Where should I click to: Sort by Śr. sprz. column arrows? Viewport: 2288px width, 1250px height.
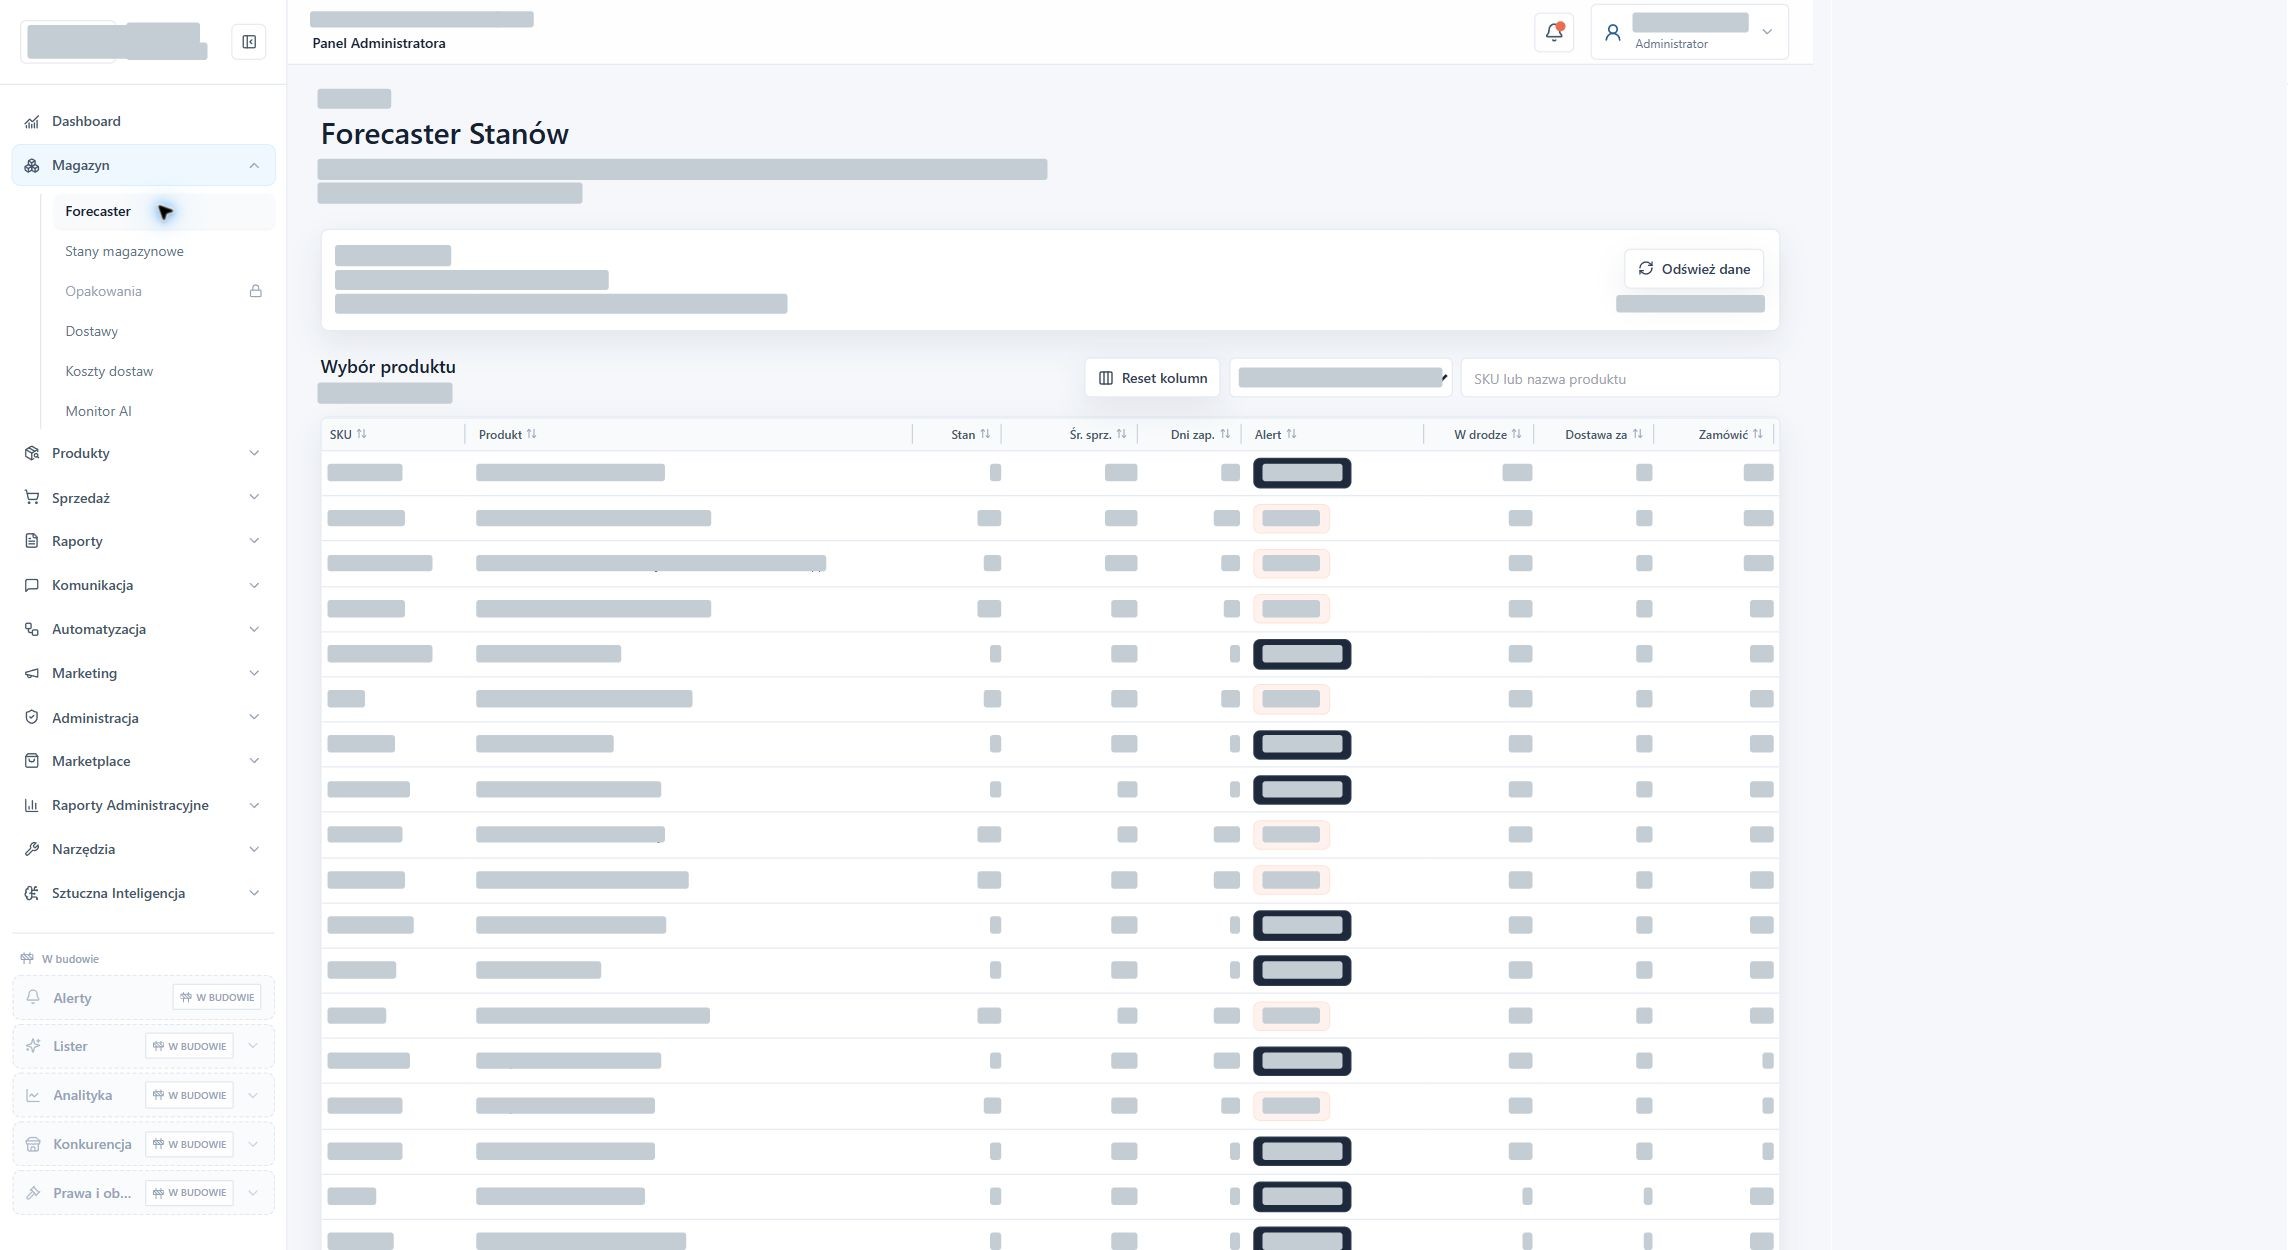1122,434
